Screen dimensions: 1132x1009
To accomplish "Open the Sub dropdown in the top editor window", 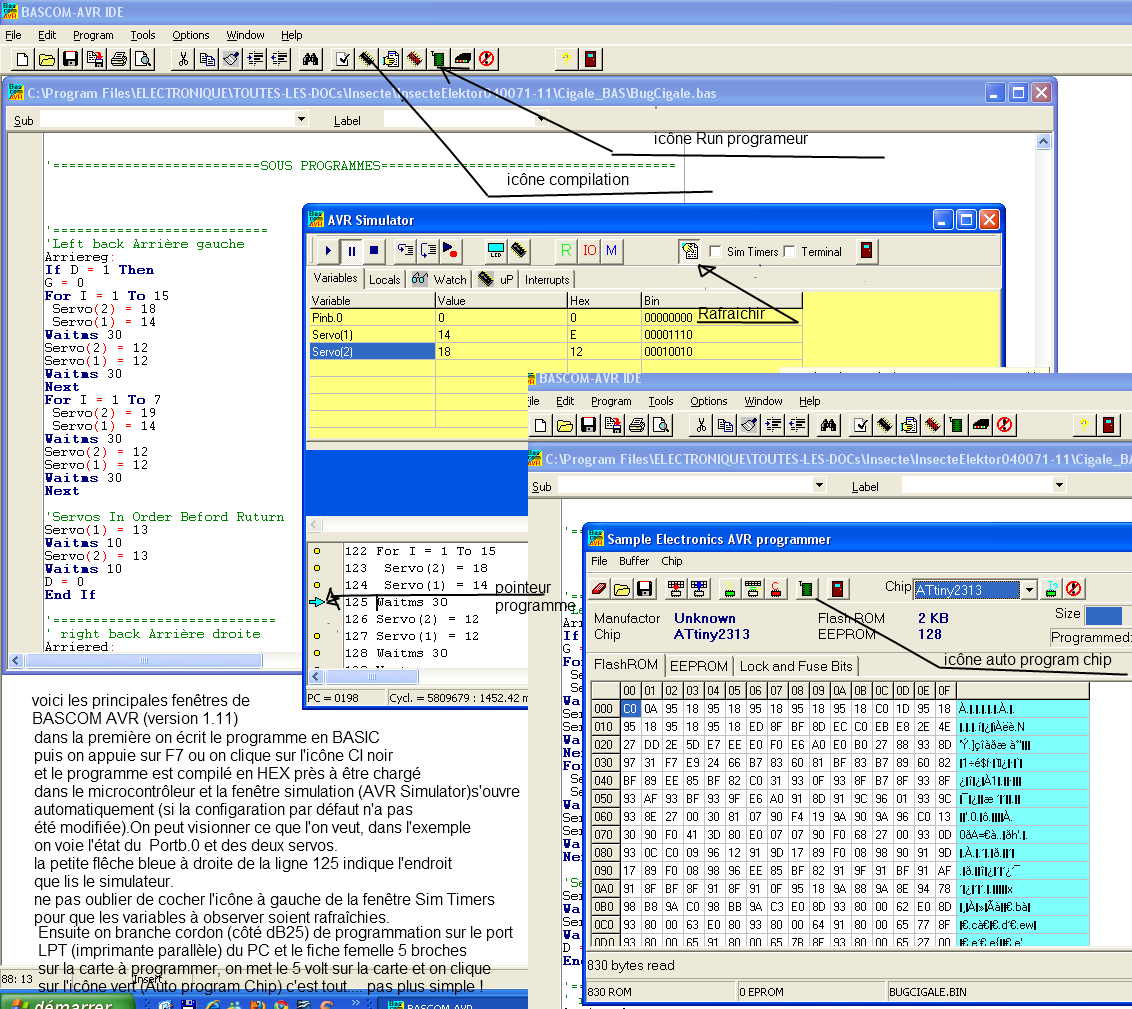I will coord(301,120).
